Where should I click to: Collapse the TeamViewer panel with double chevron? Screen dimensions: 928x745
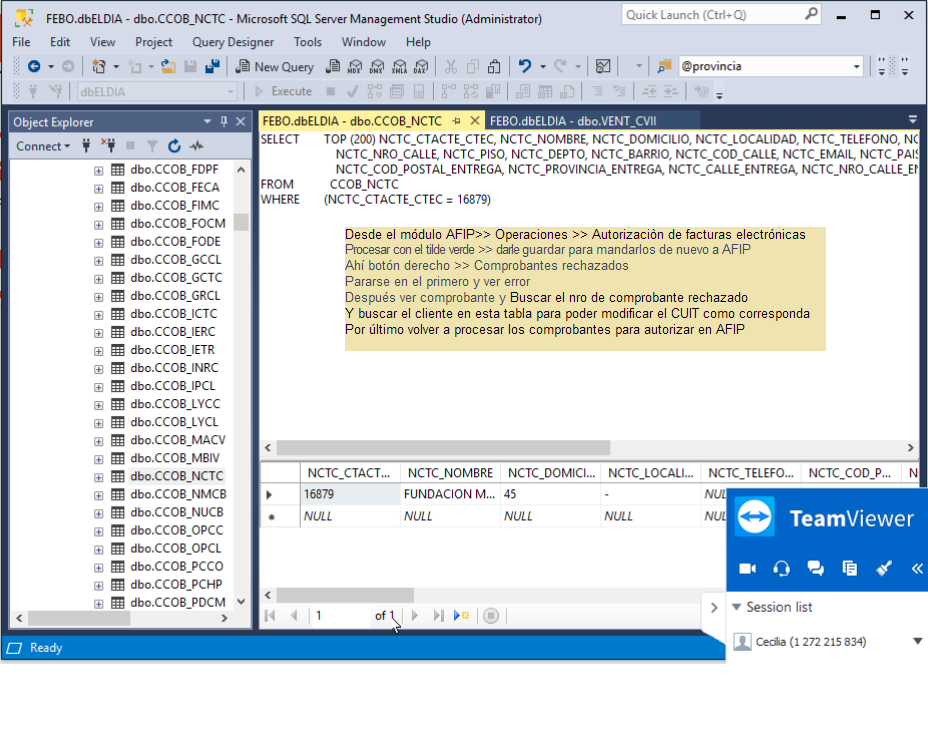pyautogui.click(x=916, y=568)
